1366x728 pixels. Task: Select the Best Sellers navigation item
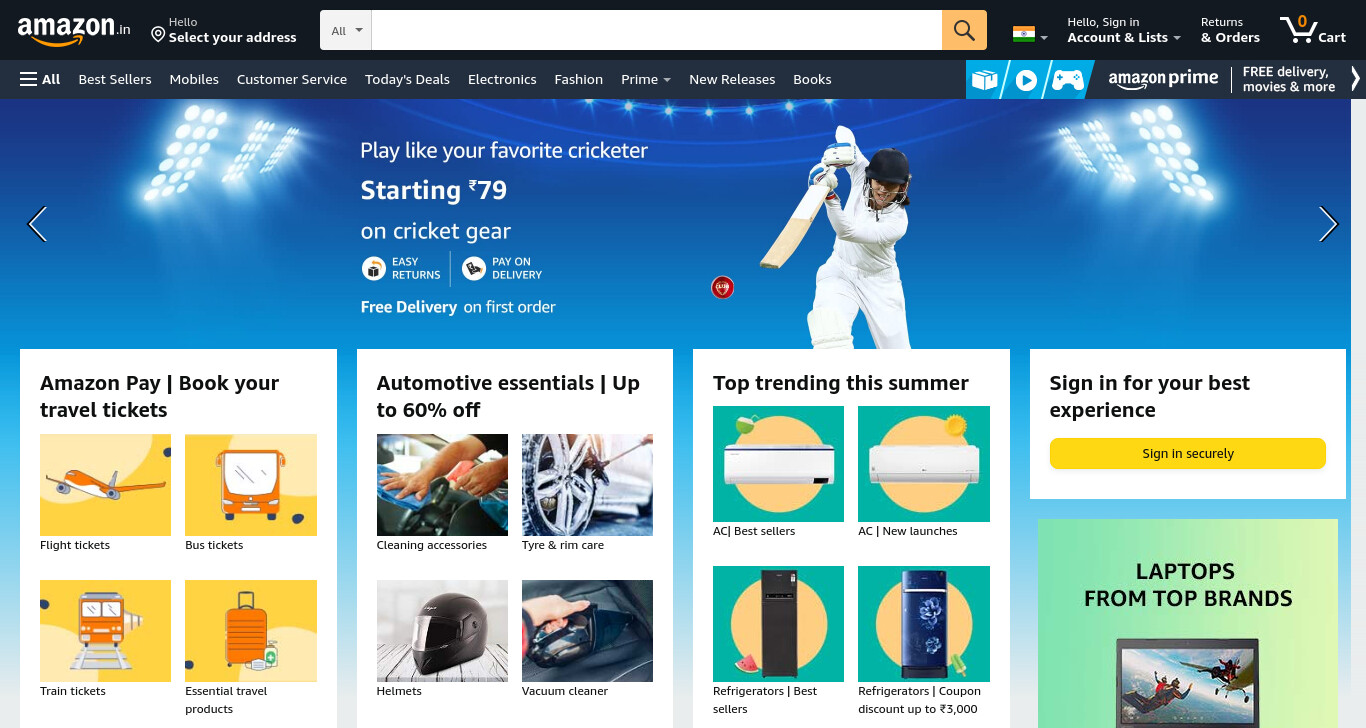tap(115, 79)
